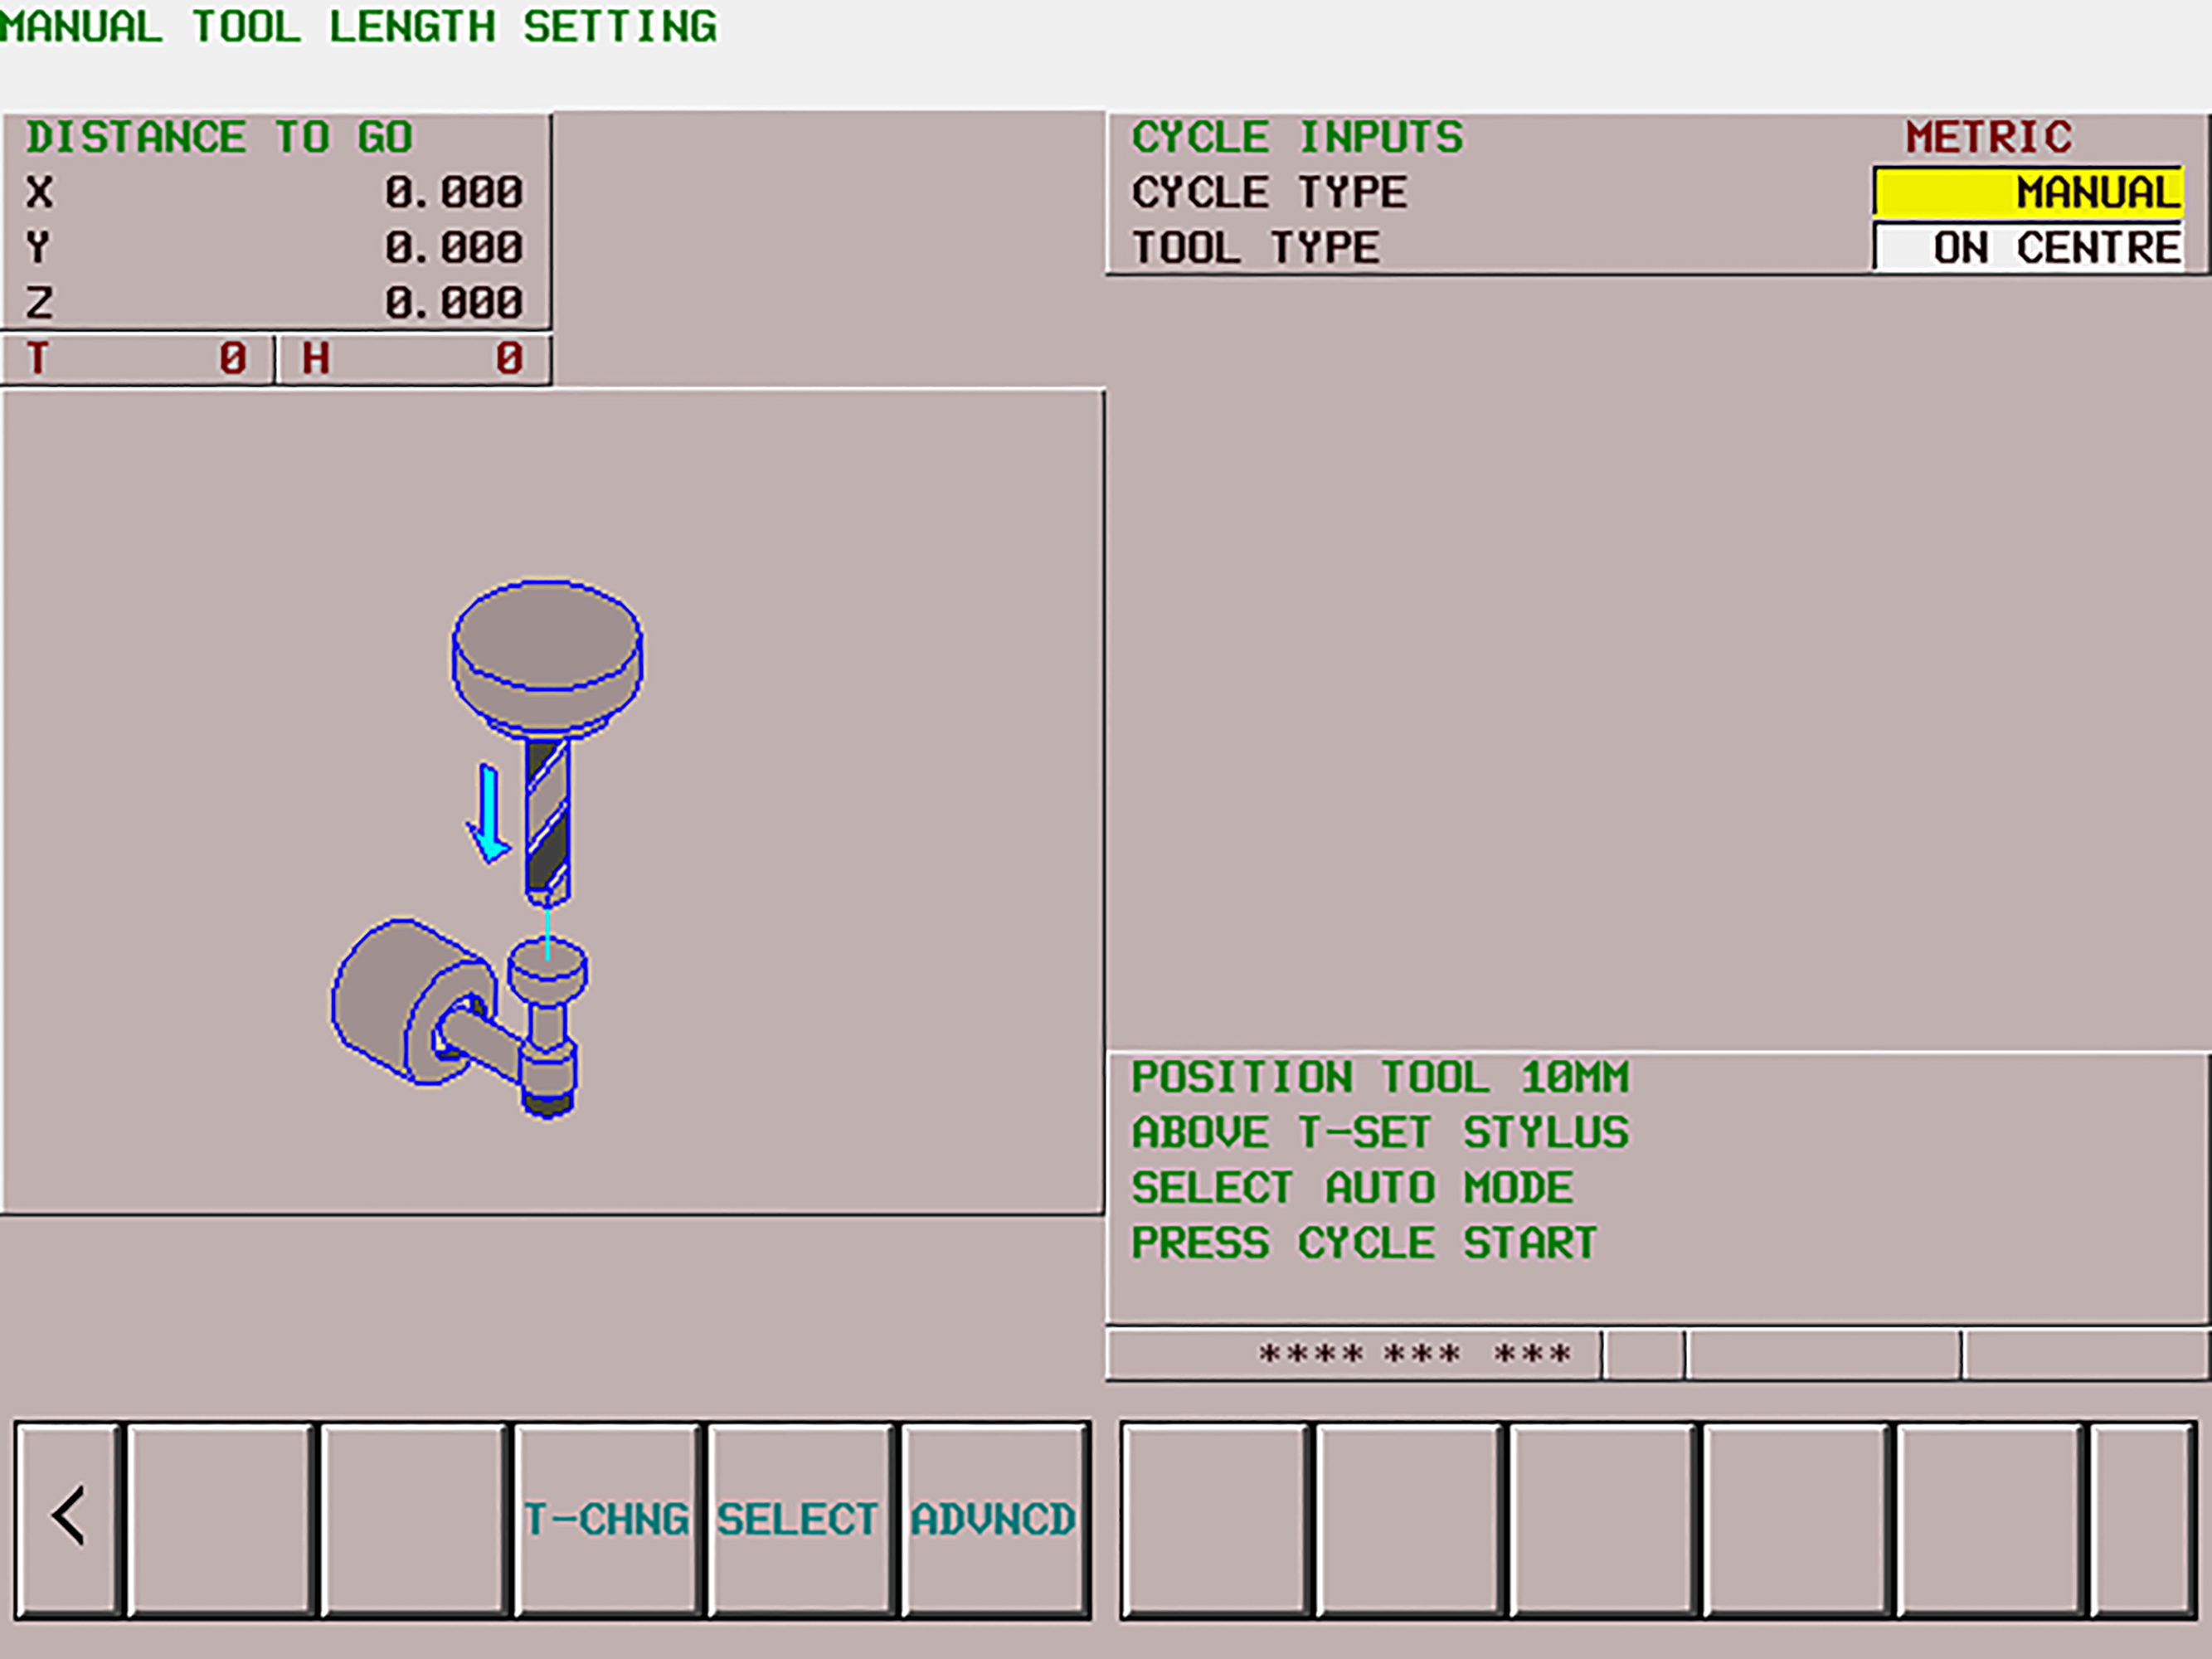This screenshot has width=2212, height=1659.
Task: Click the Z distance value 0.000
Action: (454, 302)
